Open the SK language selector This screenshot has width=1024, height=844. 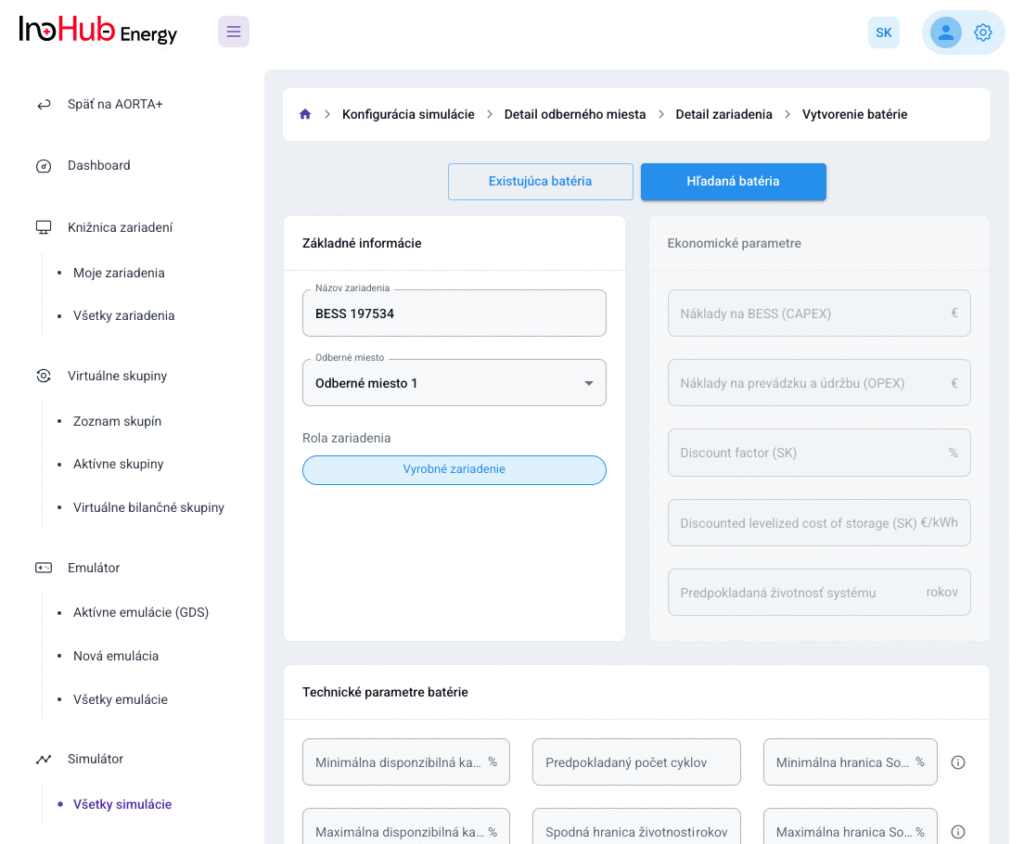click(883, 32)
